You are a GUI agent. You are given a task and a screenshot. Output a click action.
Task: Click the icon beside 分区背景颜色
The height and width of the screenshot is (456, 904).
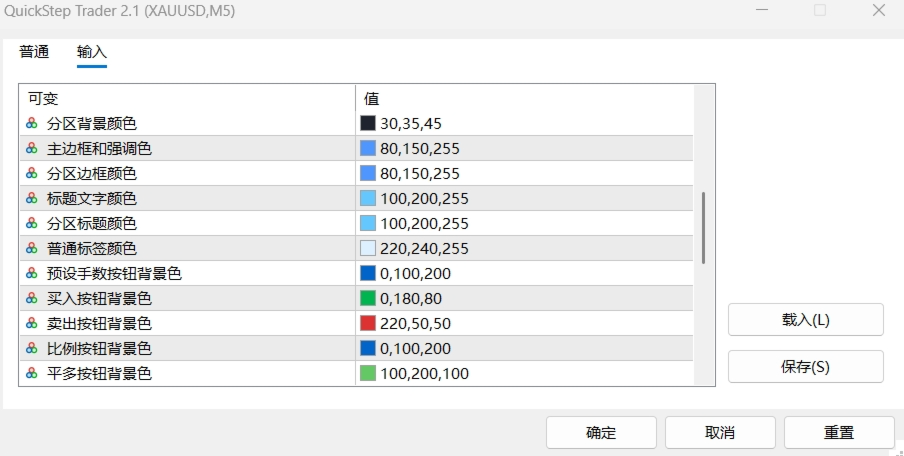pyautogui.click(x=32, y=124)
